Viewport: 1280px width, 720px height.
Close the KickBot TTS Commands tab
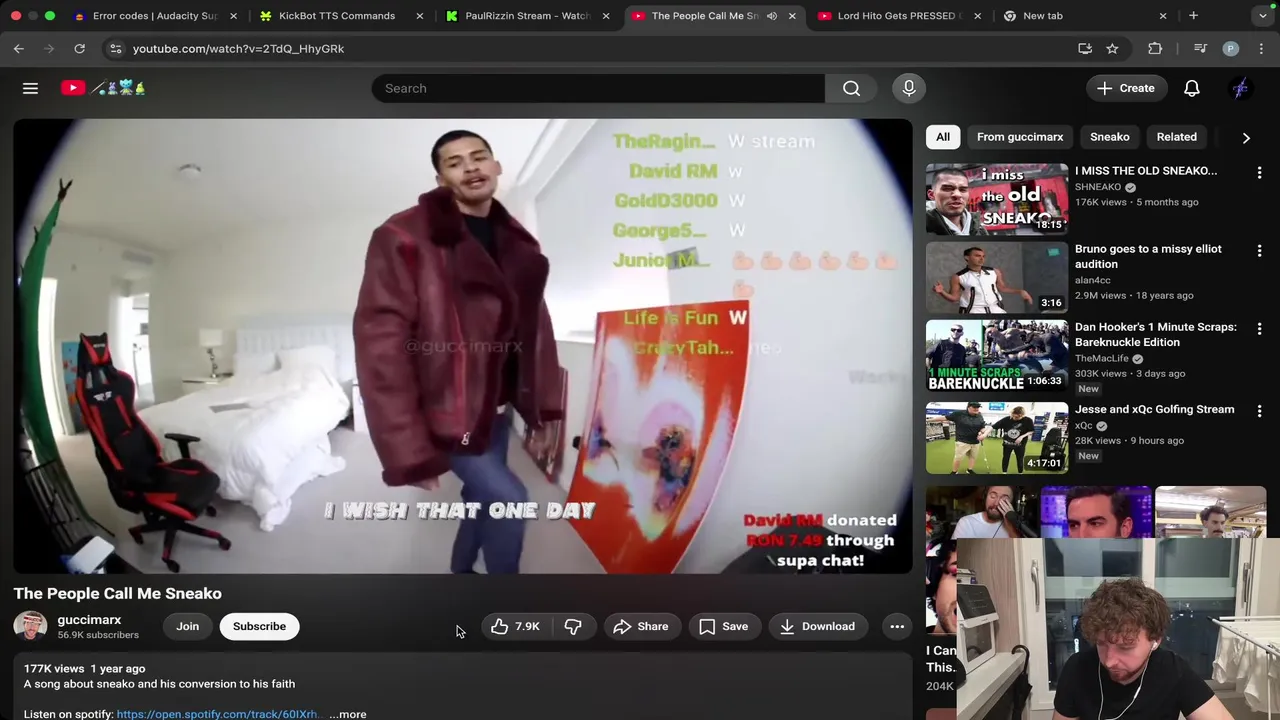pos(420,16)
